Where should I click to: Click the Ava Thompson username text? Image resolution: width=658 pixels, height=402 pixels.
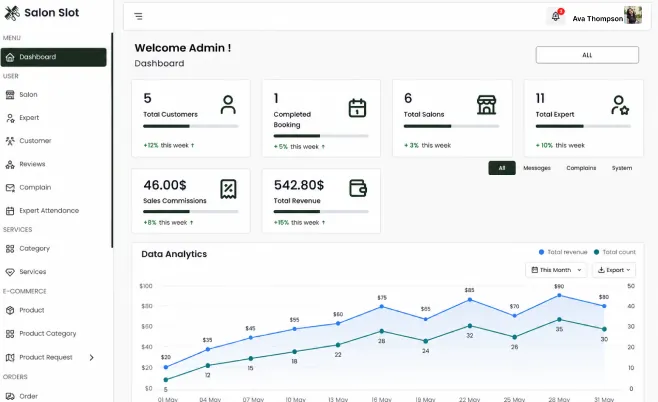(598, 19)
